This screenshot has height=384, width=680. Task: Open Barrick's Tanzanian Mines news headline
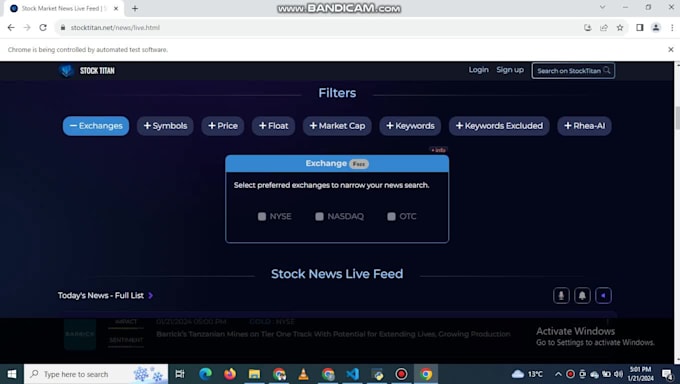coord(333,334)
